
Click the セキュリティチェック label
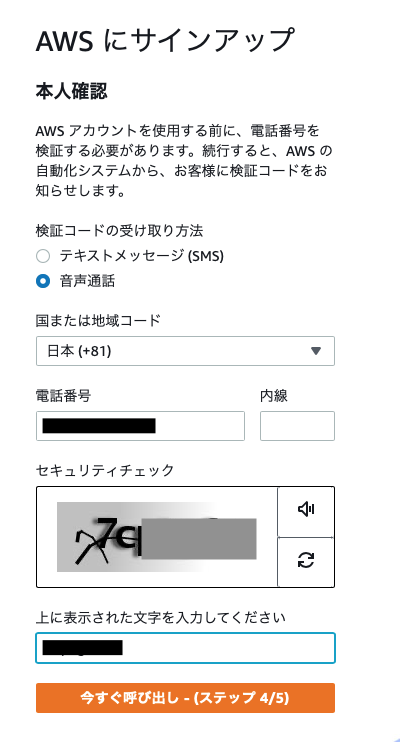[x=105, y=470]
